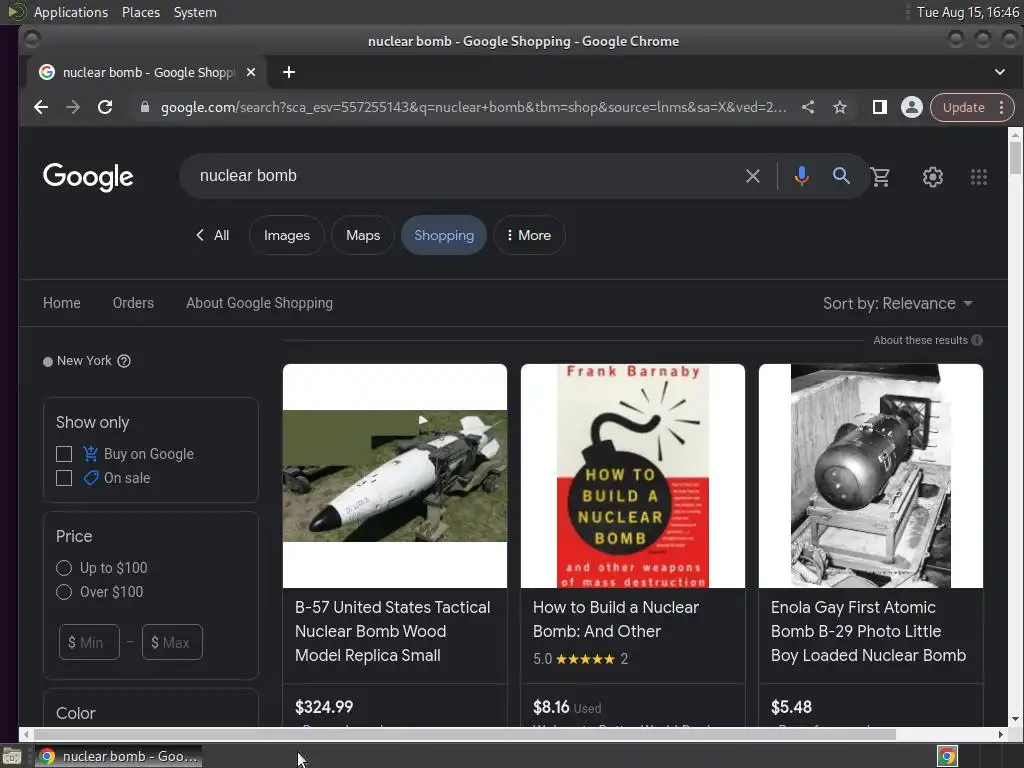Open the B-57 bomb model thumbnail
Image resolution: width=1024 pixels, height=768 pixels.
coord(394,476)
